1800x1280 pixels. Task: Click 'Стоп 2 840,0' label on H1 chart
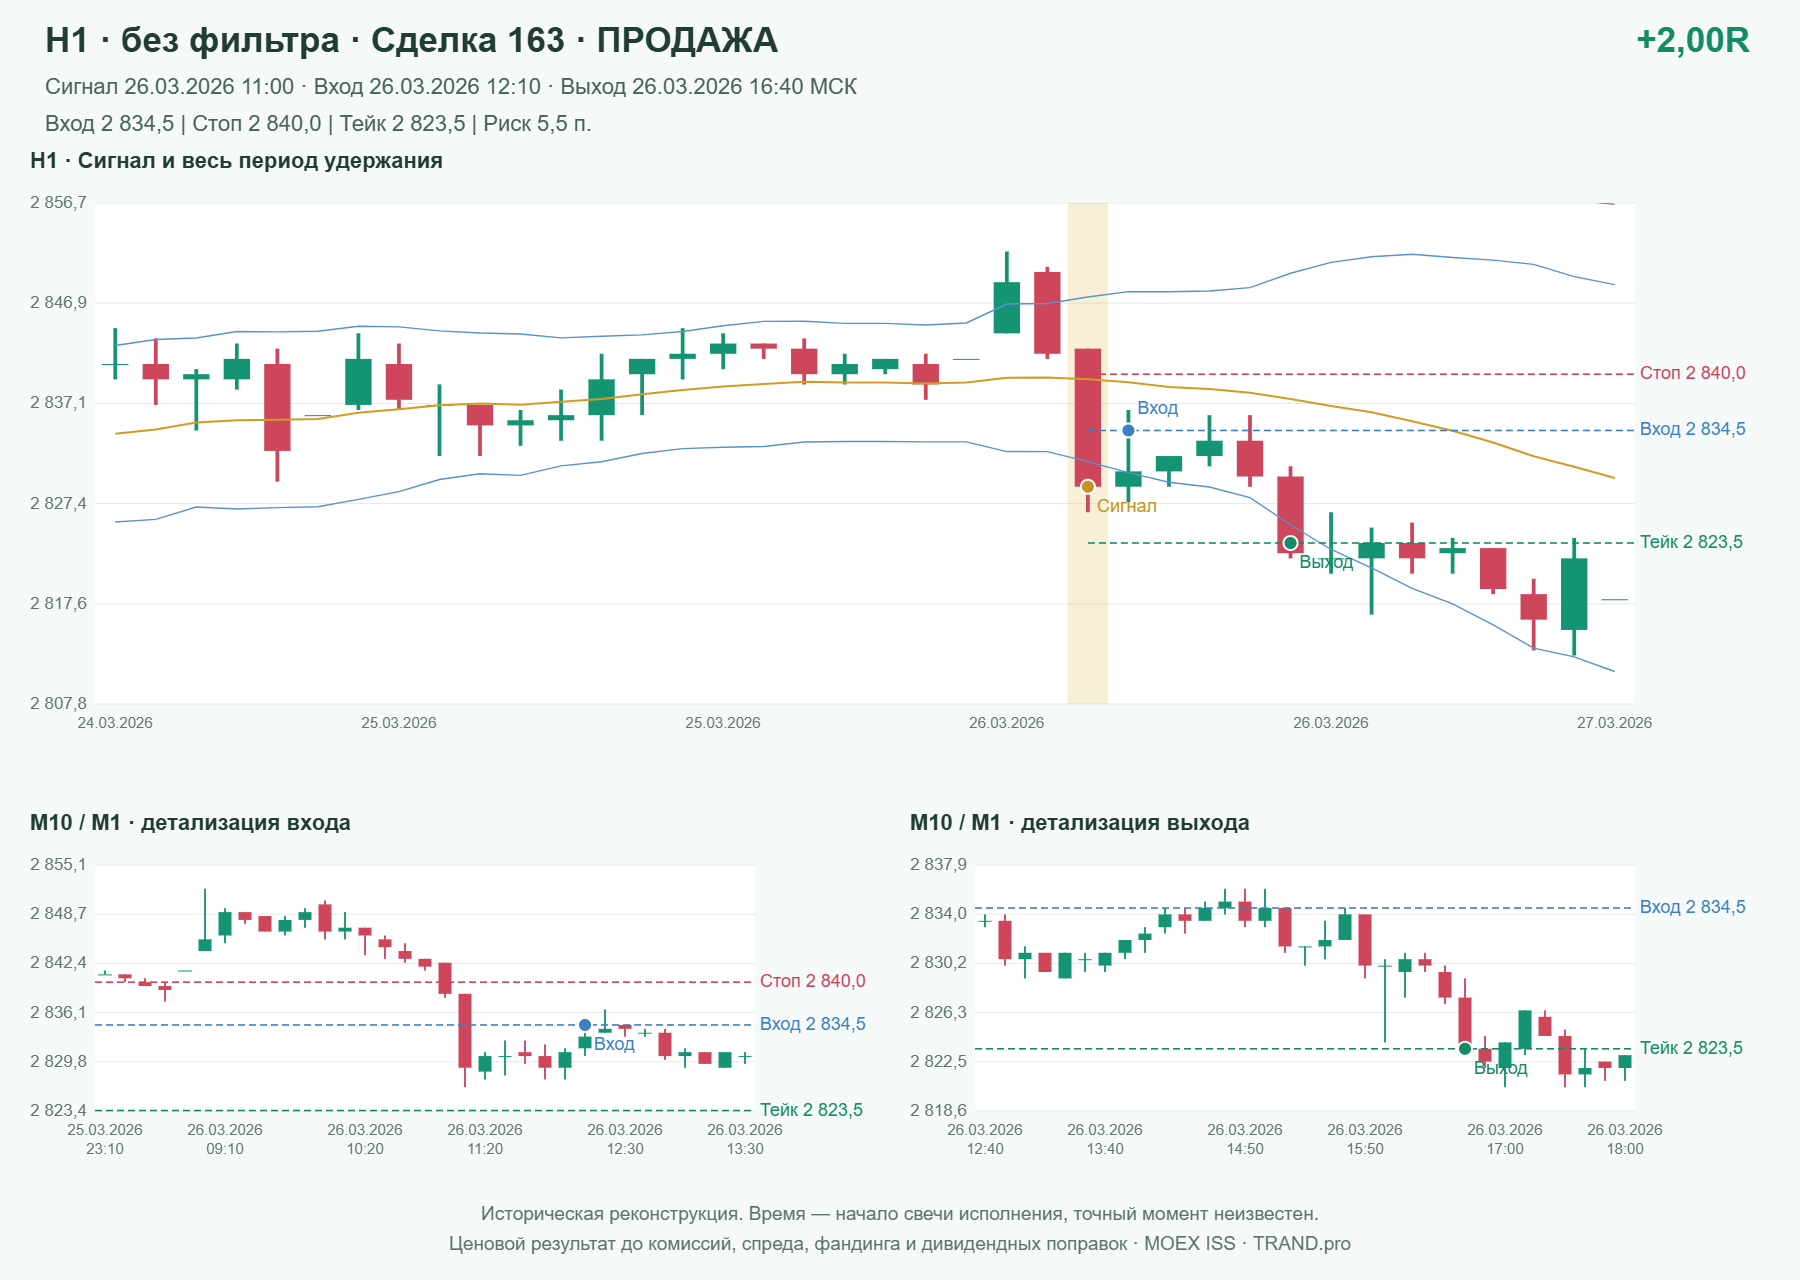coord(1692,373)
